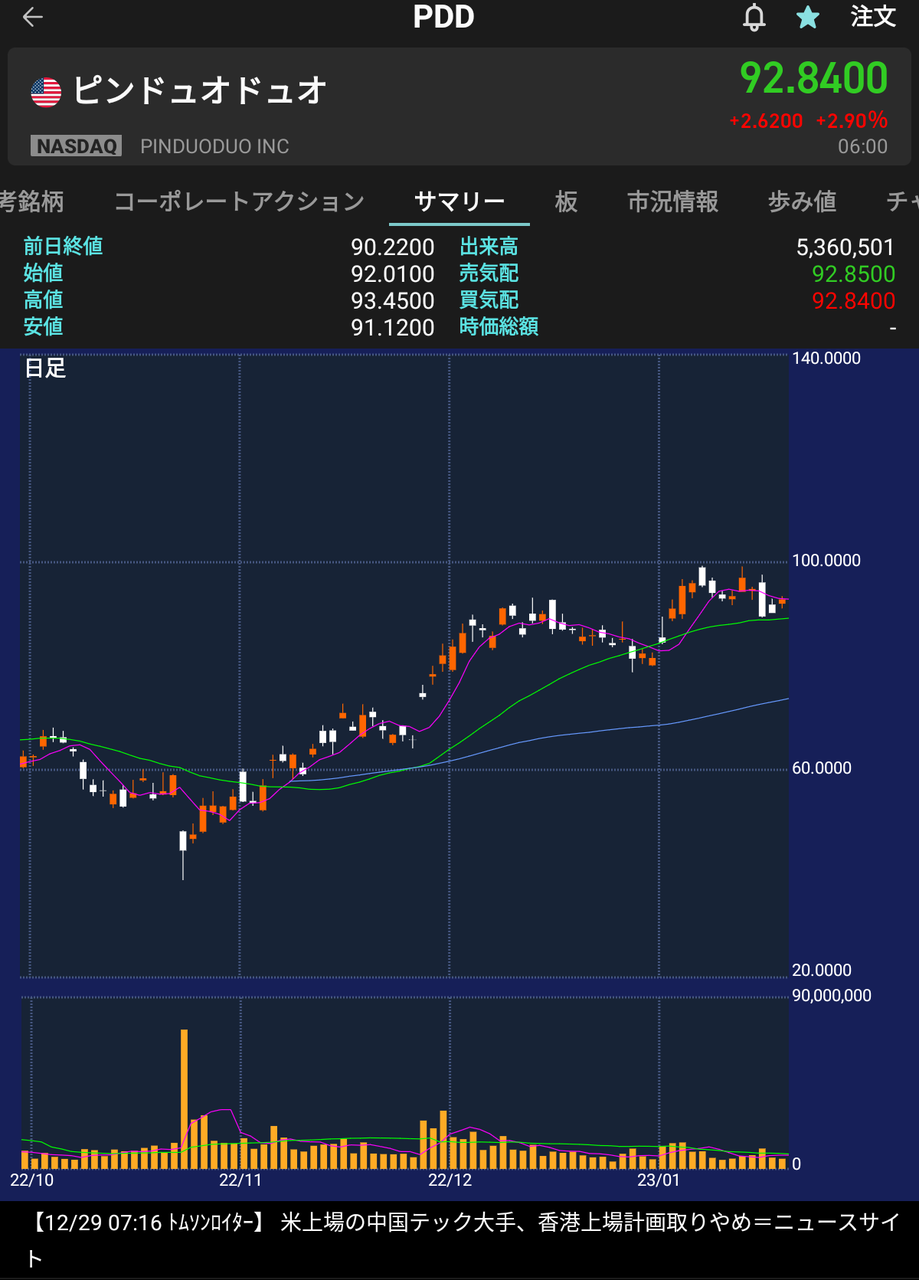The image size is (919, 1280).
Task: Tap the 売気配 price 92.8500
Action: 853,274
